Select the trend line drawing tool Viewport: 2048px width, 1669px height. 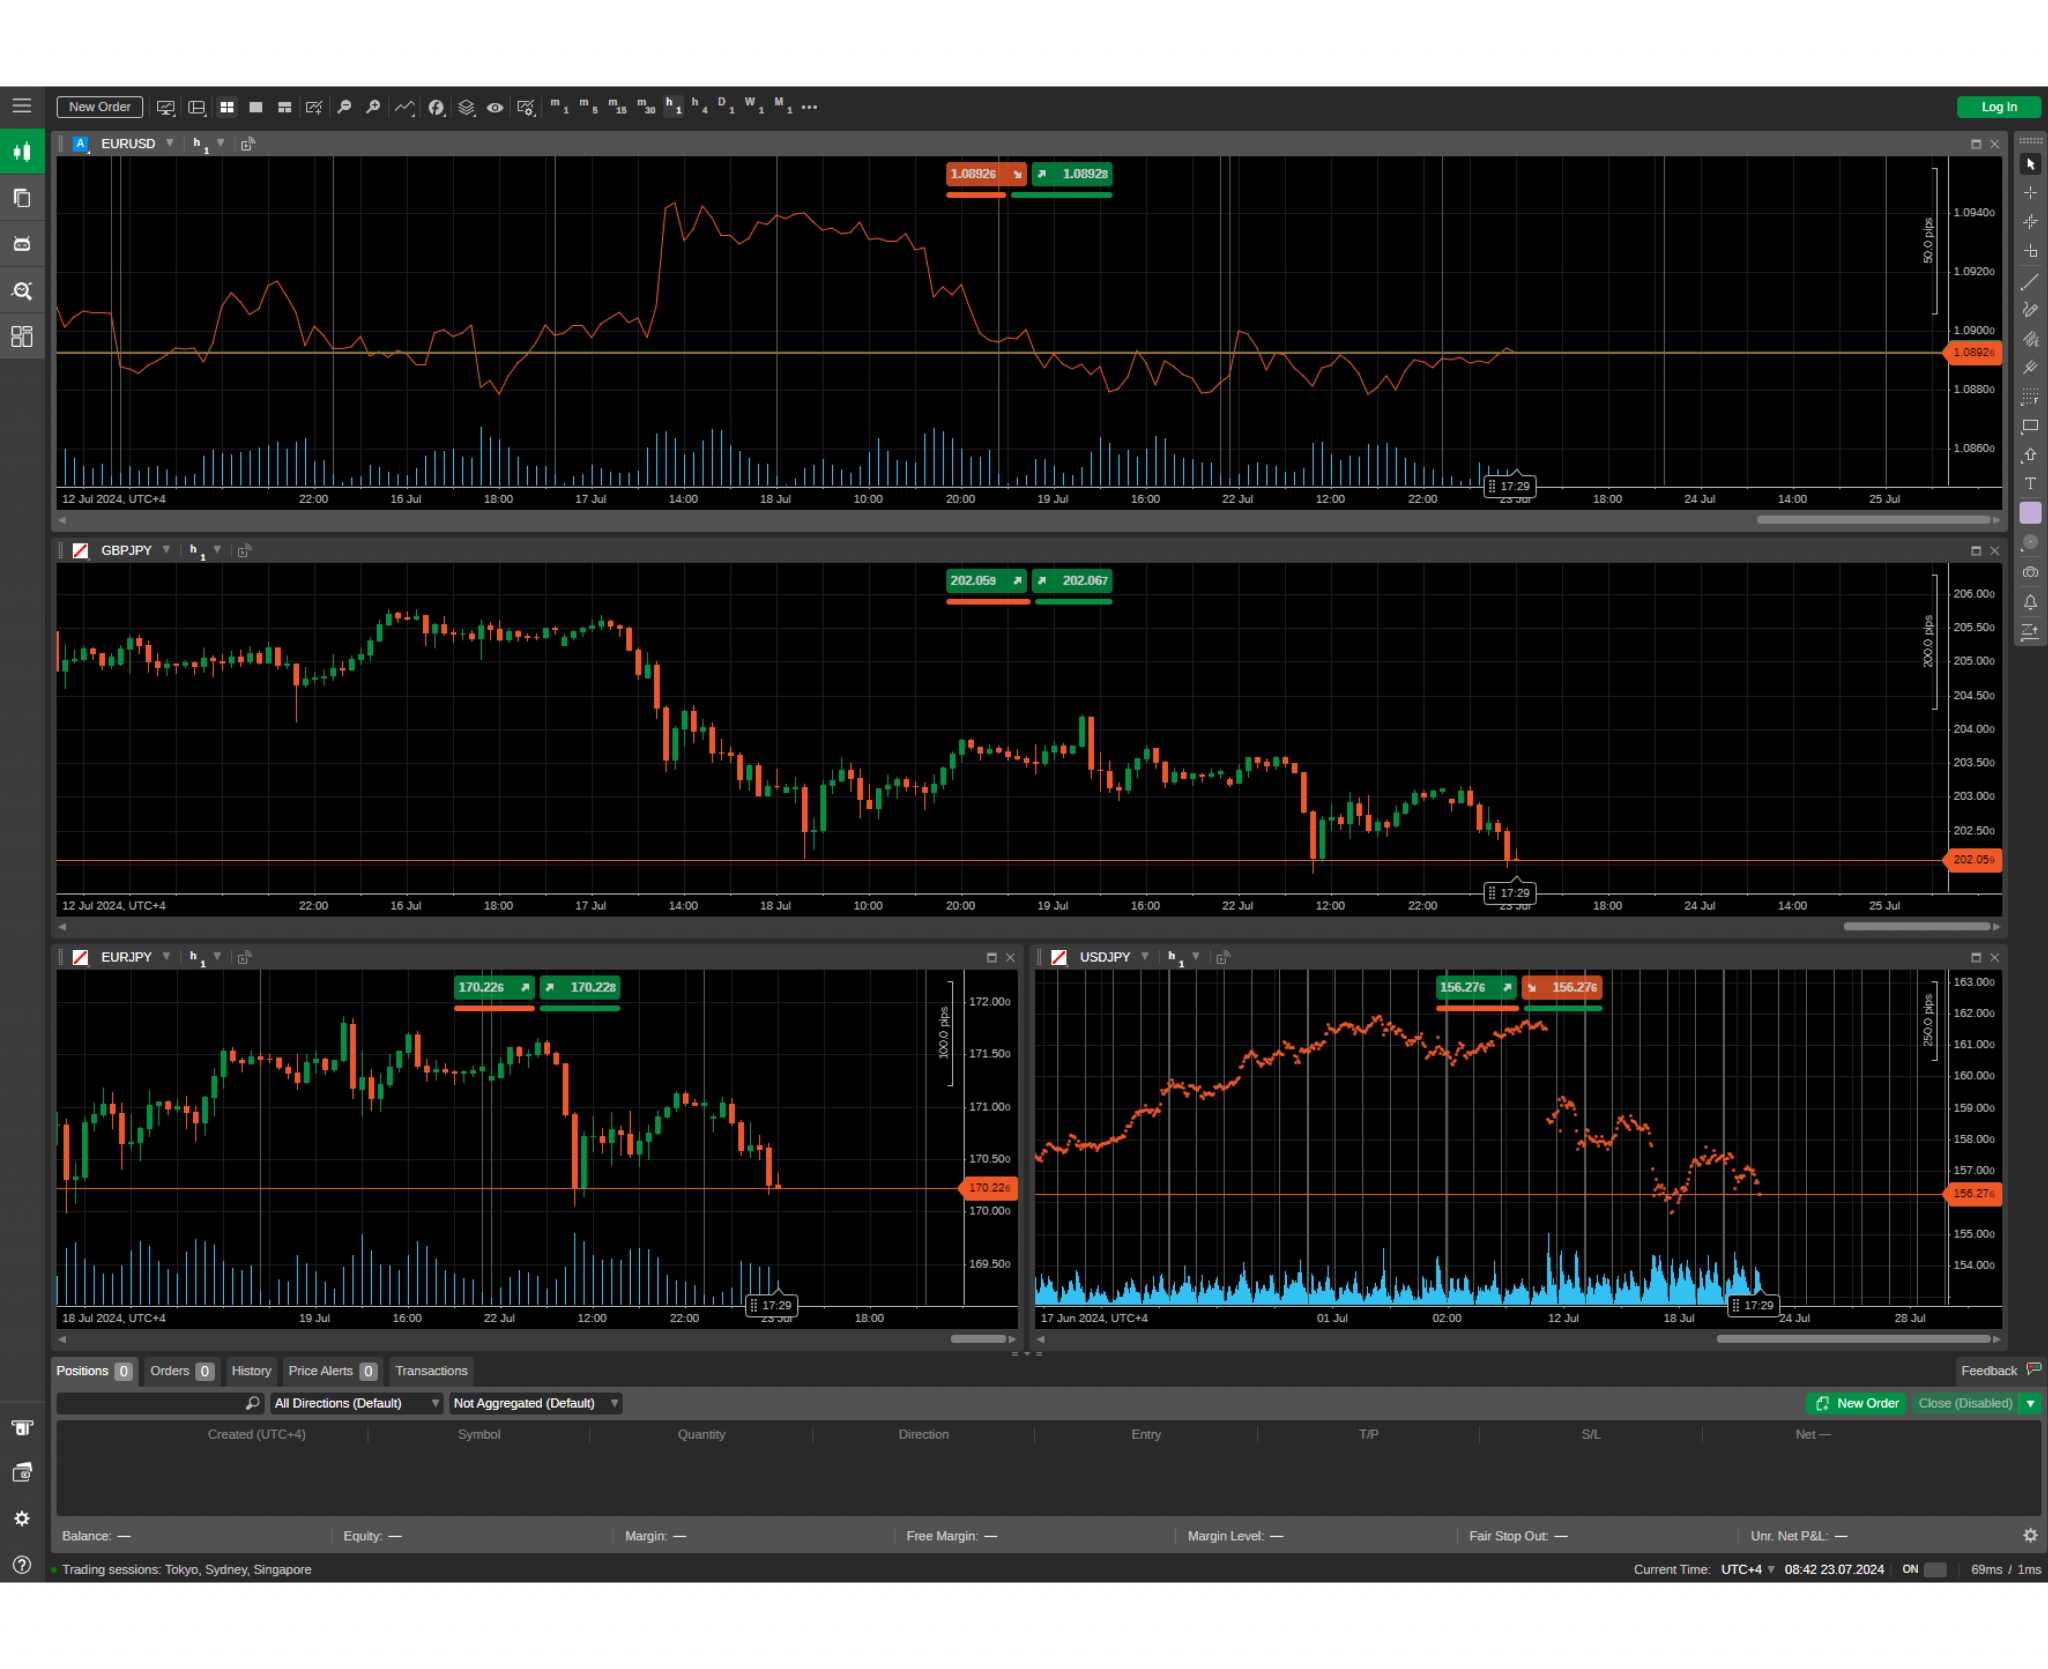pos(2029,283)
